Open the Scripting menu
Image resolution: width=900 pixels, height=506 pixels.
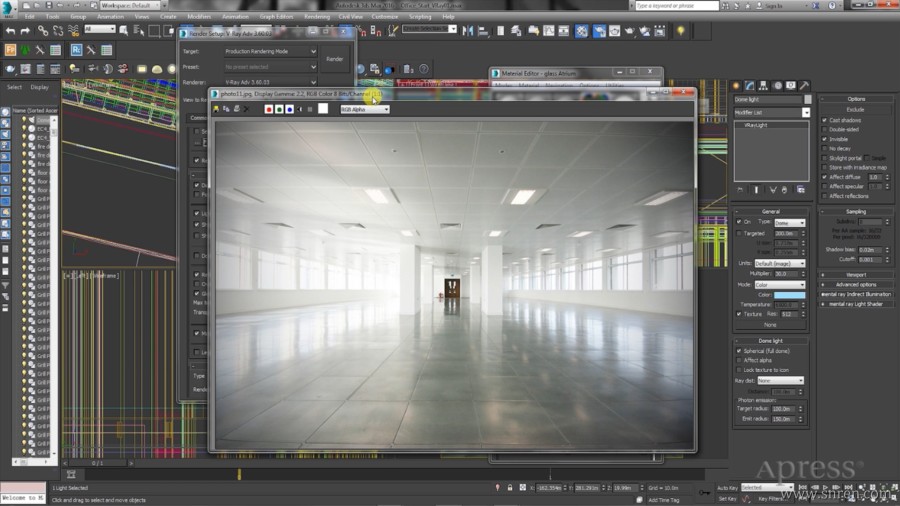tap(420, 17)
